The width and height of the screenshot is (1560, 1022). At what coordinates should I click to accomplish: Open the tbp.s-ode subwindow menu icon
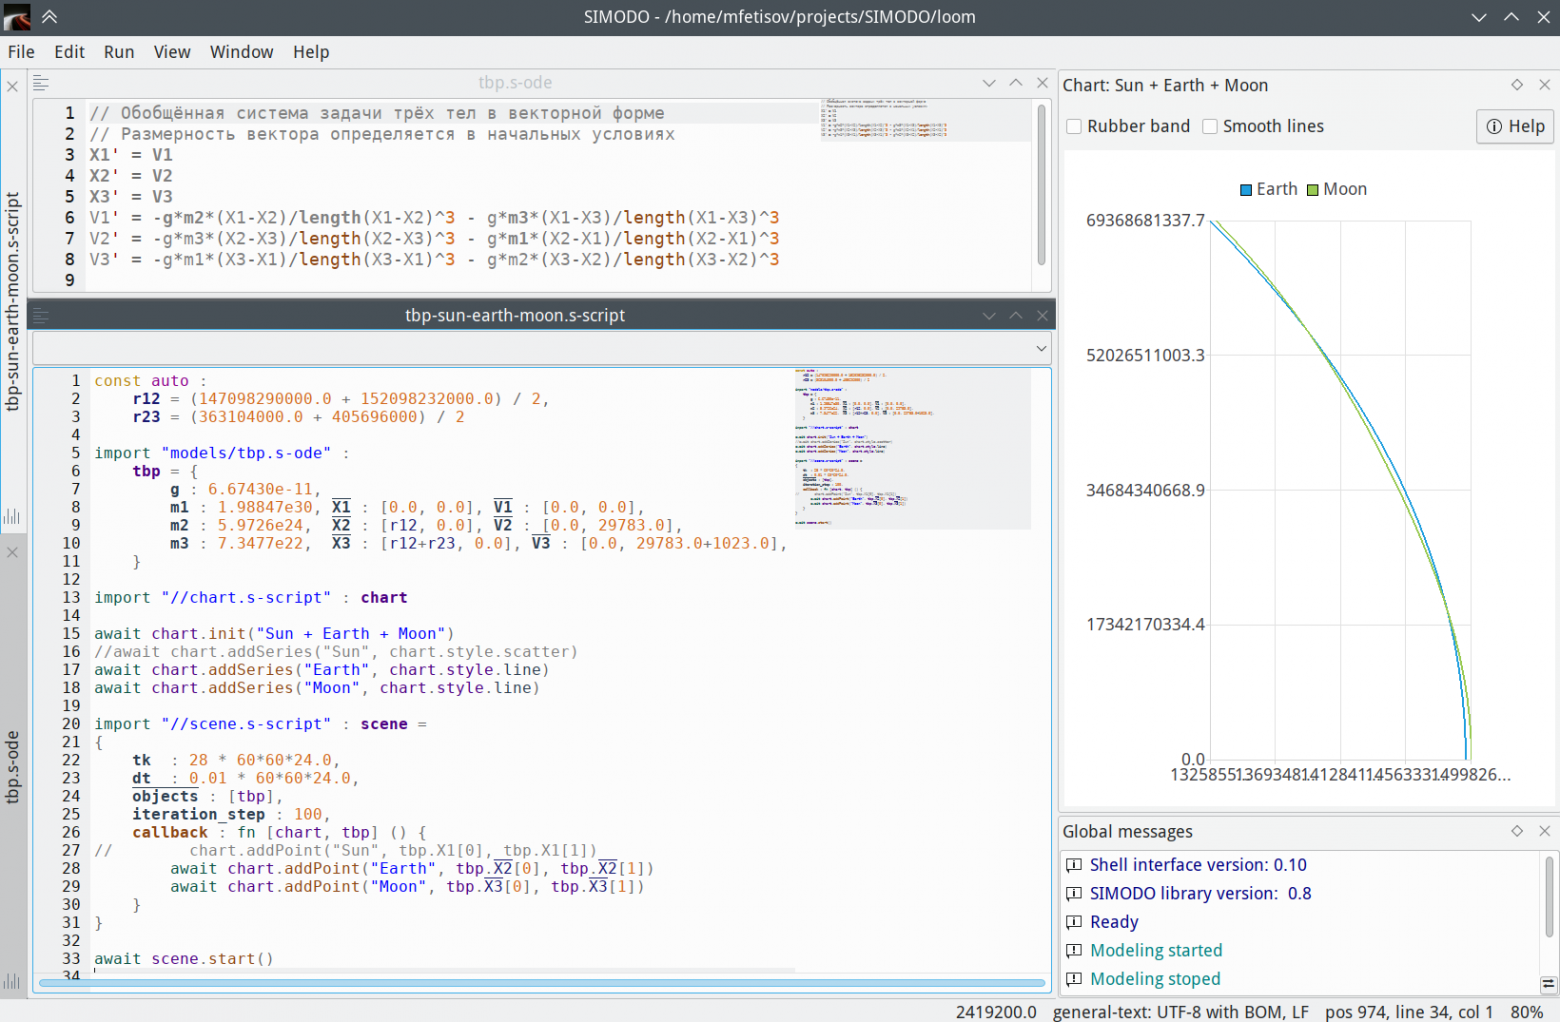click(41, 83)
